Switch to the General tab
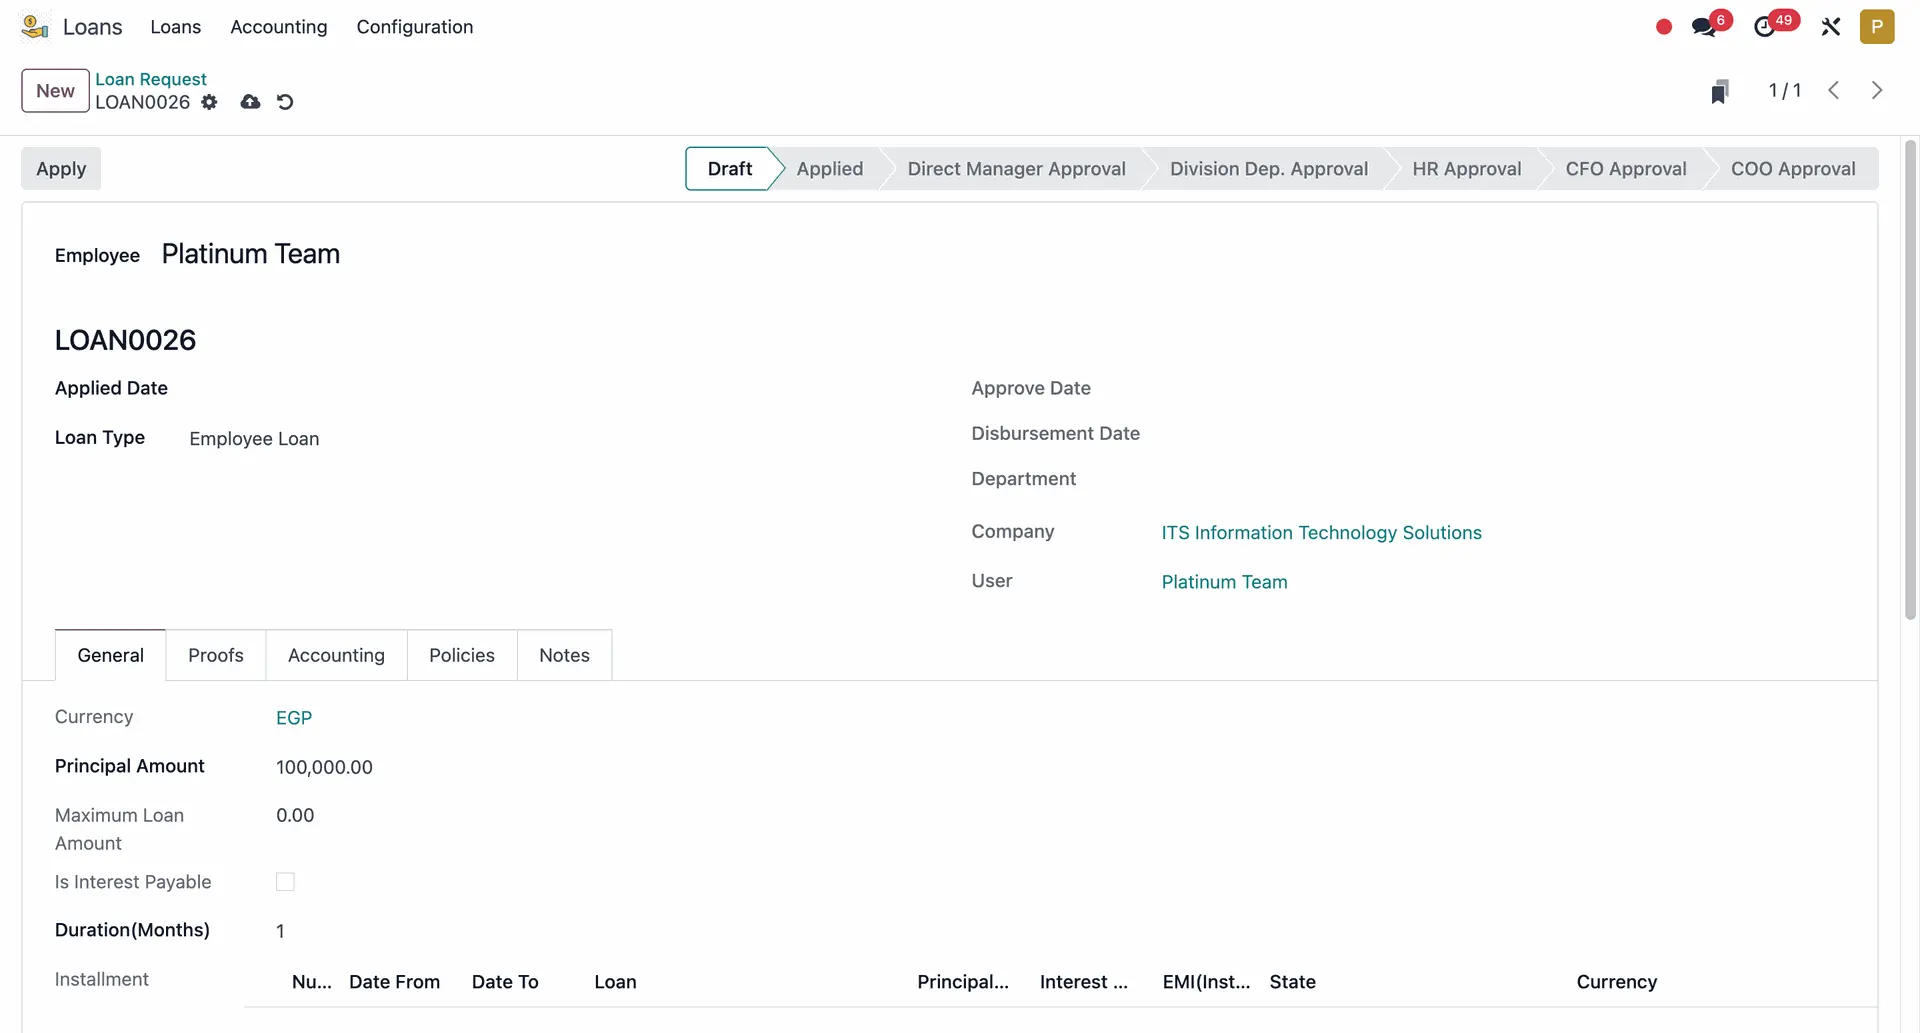Screen dimensions: 1920x1033 click(111, 655)
